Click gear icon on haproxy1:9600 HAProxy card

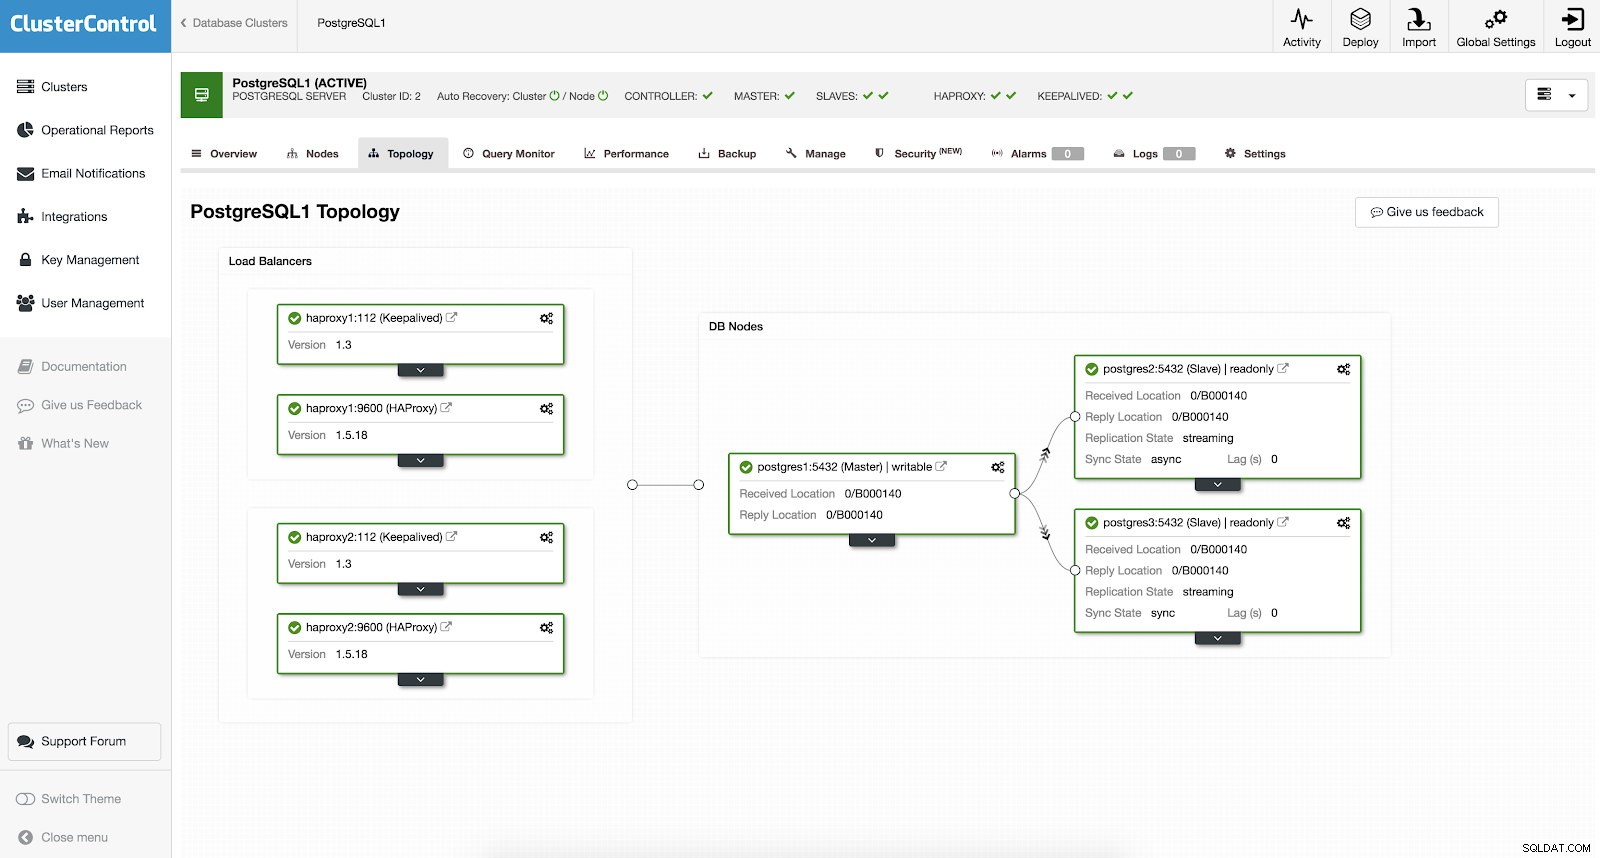pos(546,408)
